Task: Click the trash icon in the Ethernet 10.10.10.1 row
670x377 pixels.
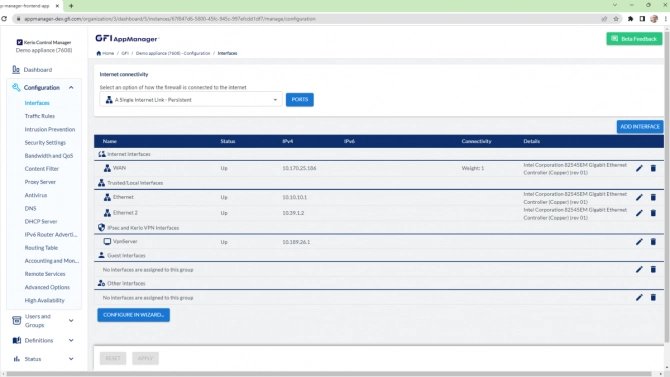Action: tap(653, 197)
